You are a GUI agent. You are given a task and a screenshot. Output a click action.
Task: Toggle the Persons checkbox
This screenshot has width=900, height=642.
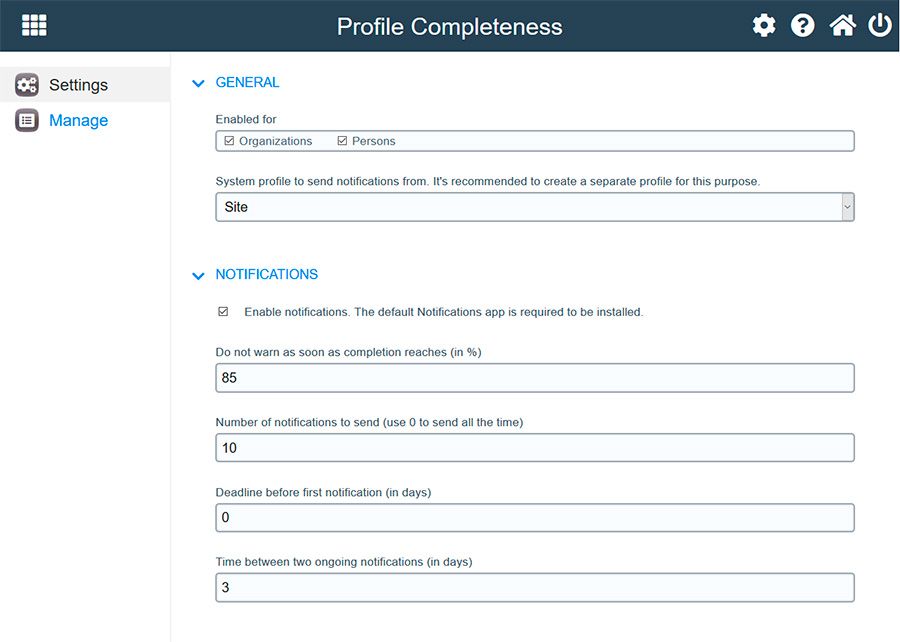(x=342, y=141)
